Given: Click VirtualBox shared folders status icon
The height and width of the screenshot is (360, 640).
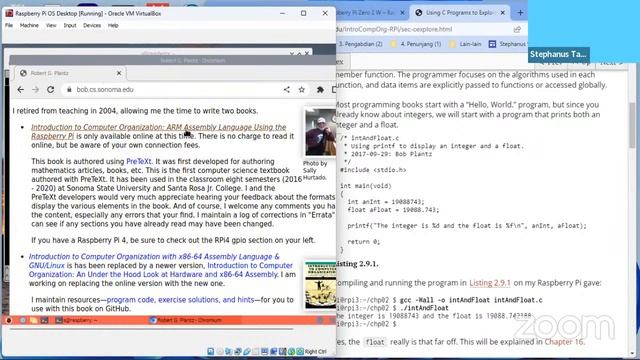Looking at the screenshot, I should click(x=256, y=351).
